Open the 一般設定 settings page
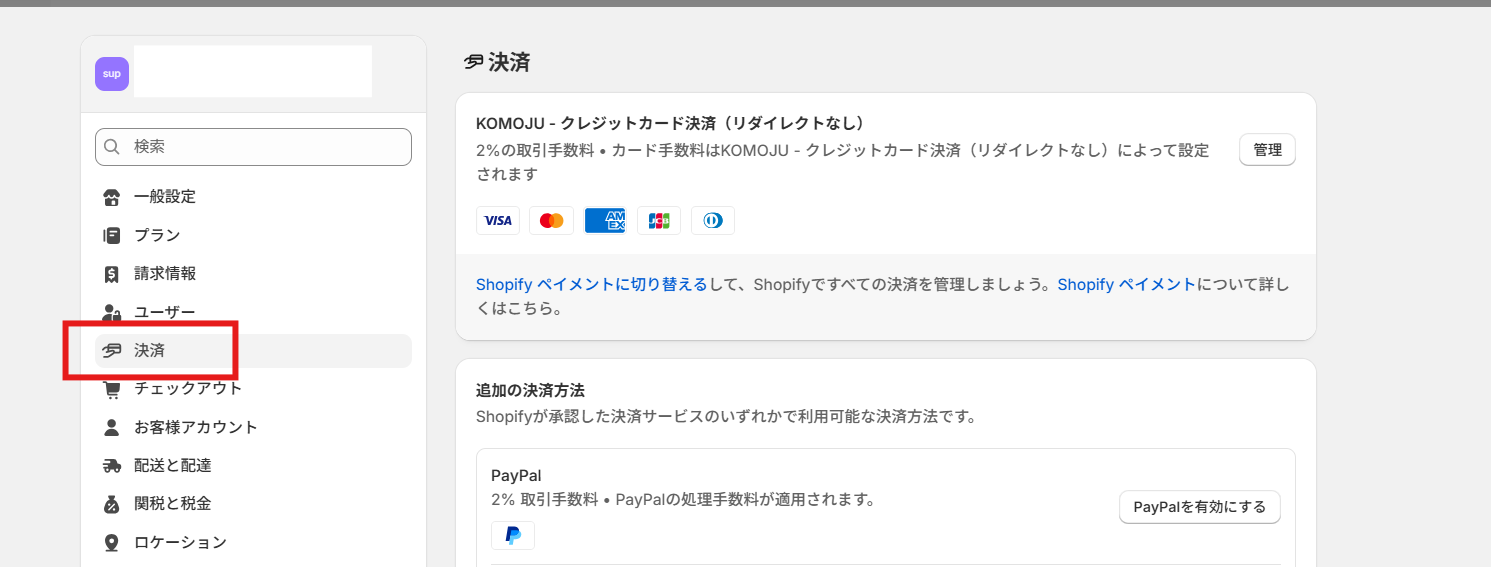The image size is (1491, 567). coord(165,197)
